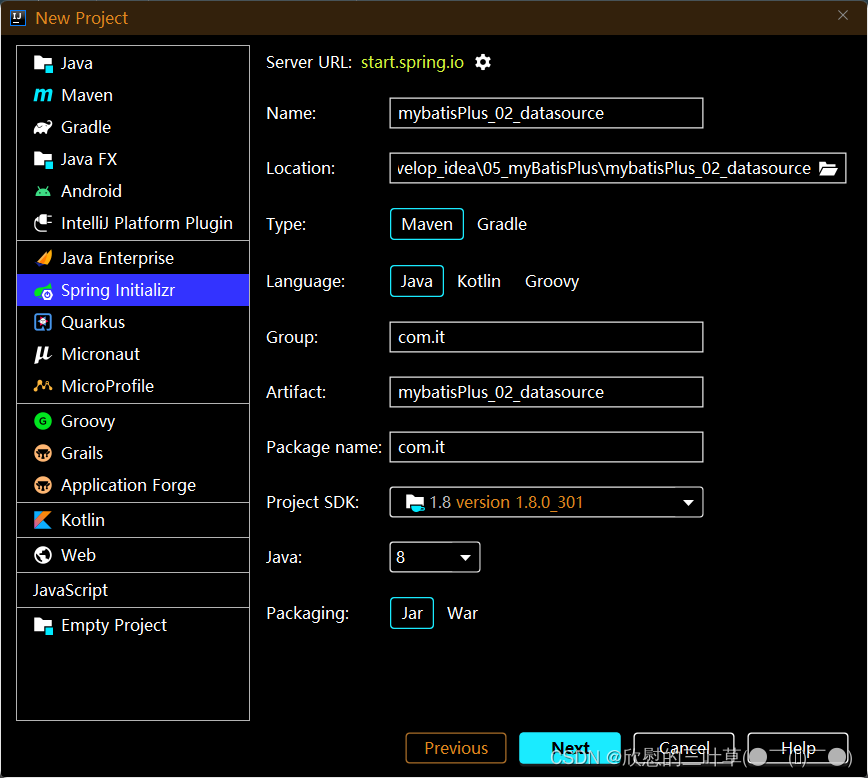Choose Java as language
This screenshot has width=868, height=778.
coord(417,281)
